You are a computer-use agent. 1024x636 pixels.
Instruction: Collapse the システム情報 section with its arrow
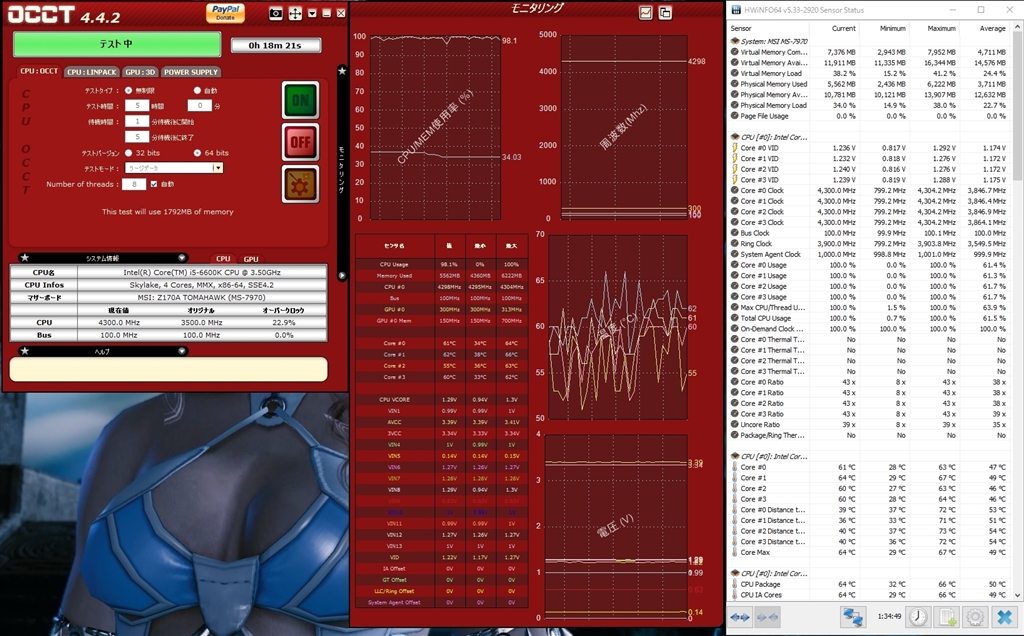click(182, 258)
